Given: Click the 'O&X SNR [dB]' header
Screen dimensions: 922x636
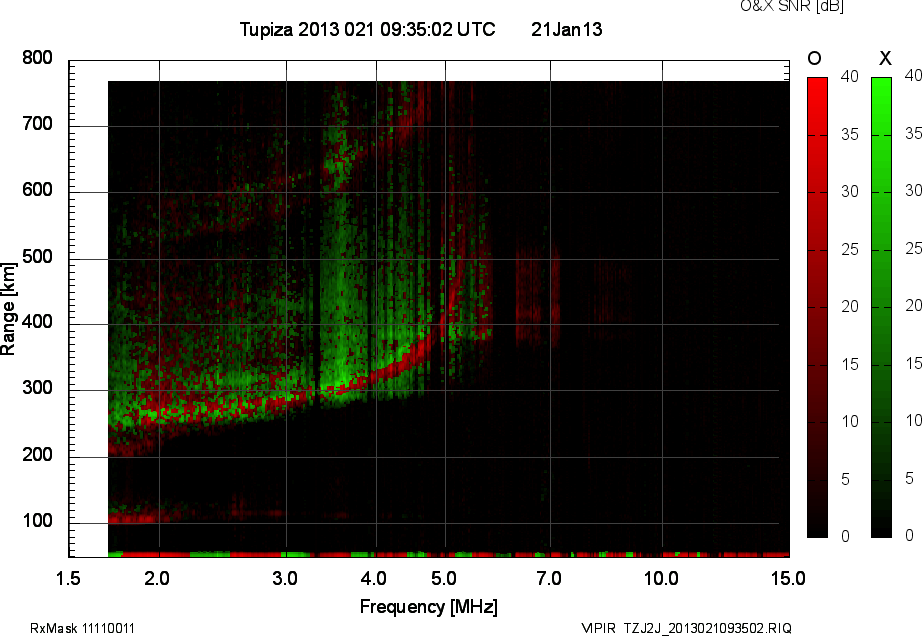Looking at the screenshot, I should pyautogui.click(x=791, y=6).
